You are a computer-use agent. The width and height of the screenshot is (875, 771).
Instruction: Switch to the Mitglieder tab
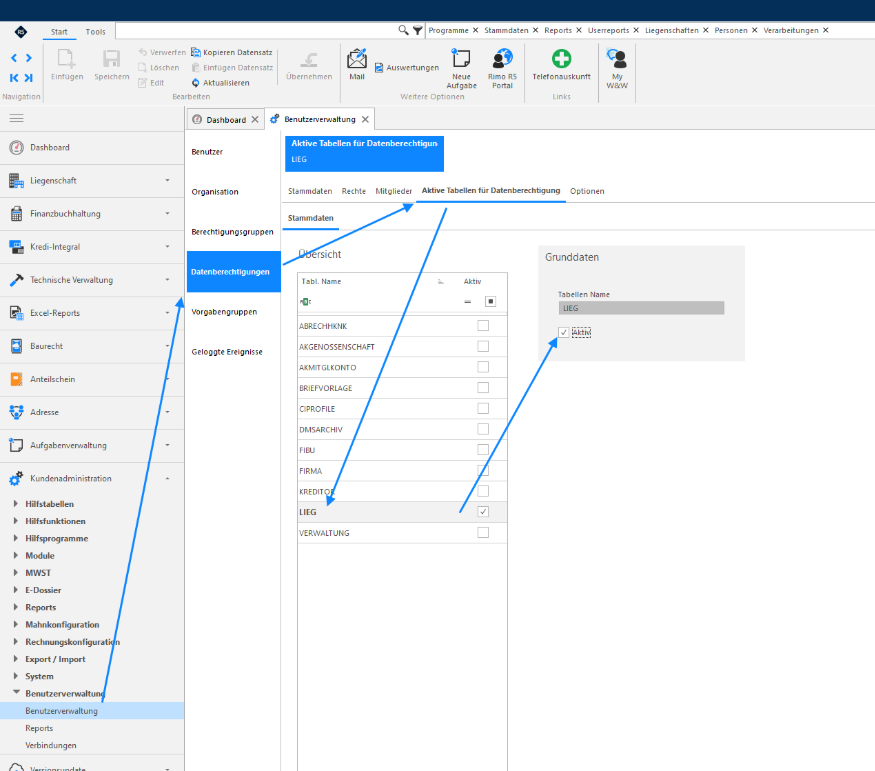(393, 191)
